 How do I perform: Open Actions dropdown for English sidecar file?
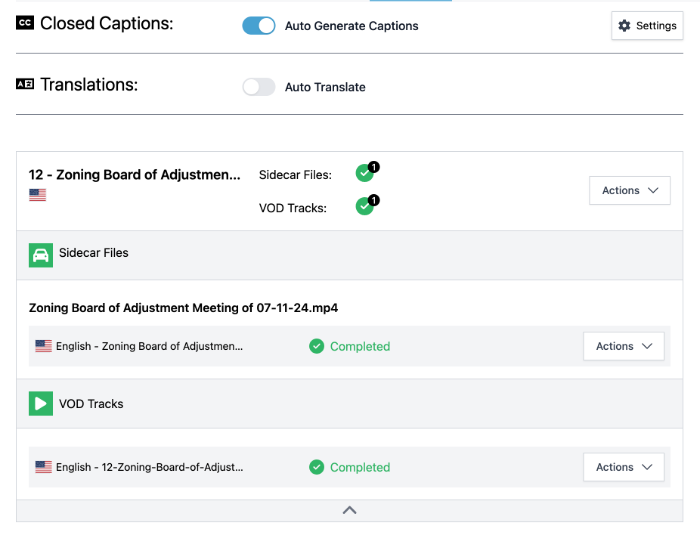point(623,346)
